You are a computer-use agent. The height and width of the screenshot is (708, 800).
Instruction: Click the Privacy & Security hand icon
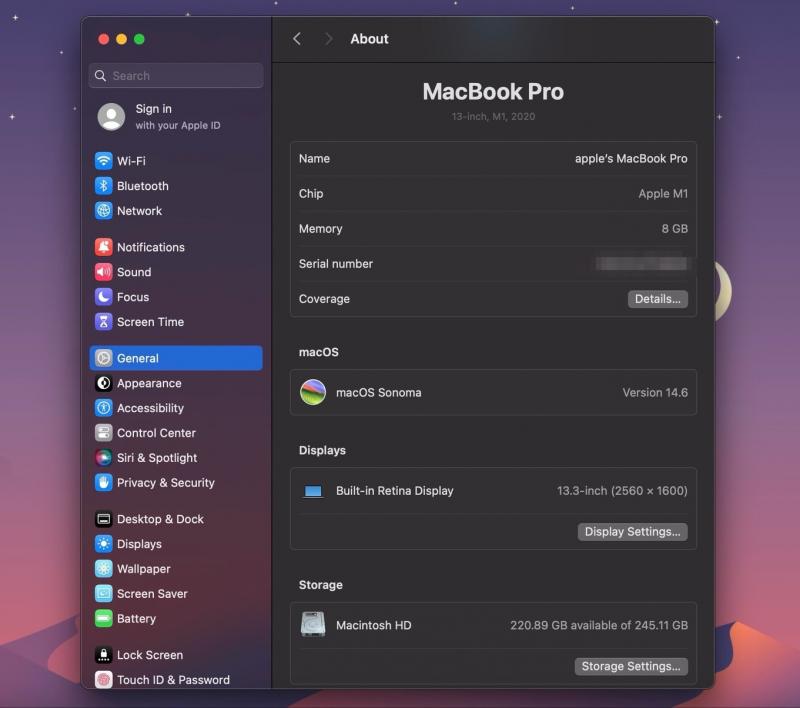[104, 483]
